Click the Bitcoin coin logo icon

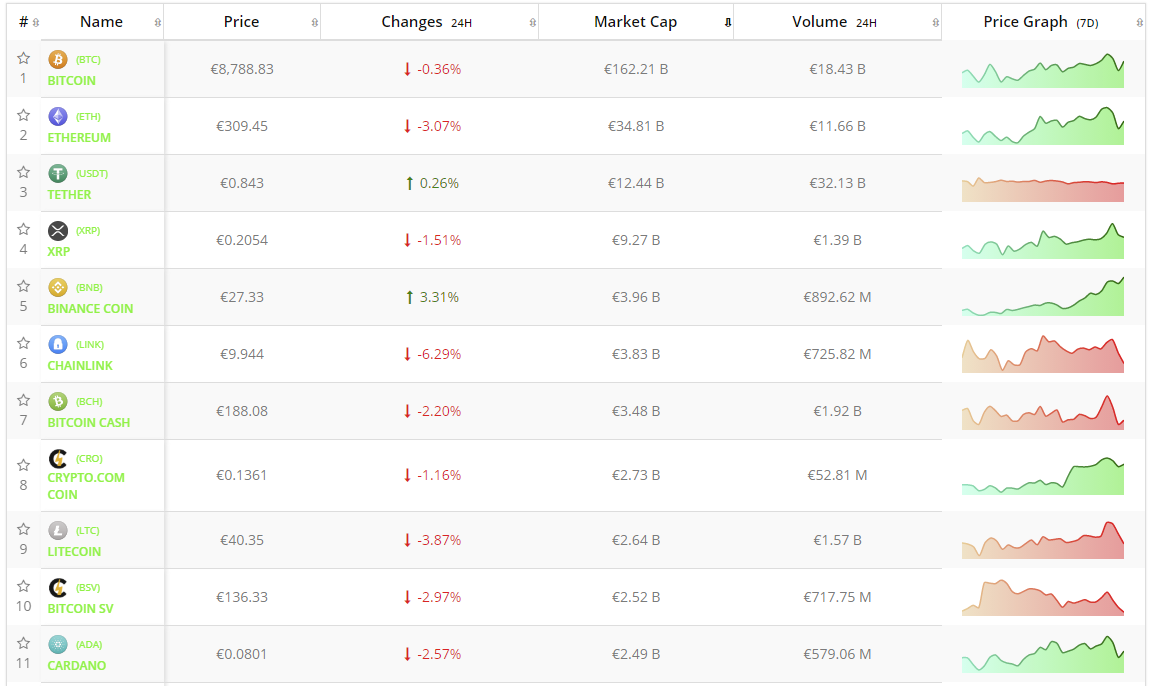[58, 60]
